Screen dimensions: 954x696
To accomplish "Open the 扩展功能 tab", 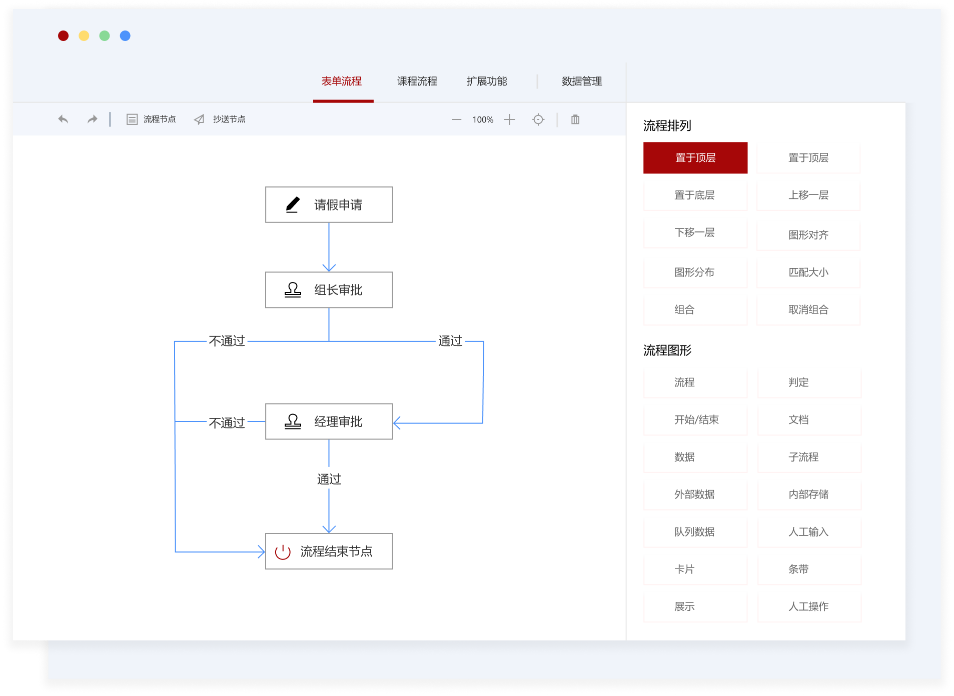I will coord(486,81).
